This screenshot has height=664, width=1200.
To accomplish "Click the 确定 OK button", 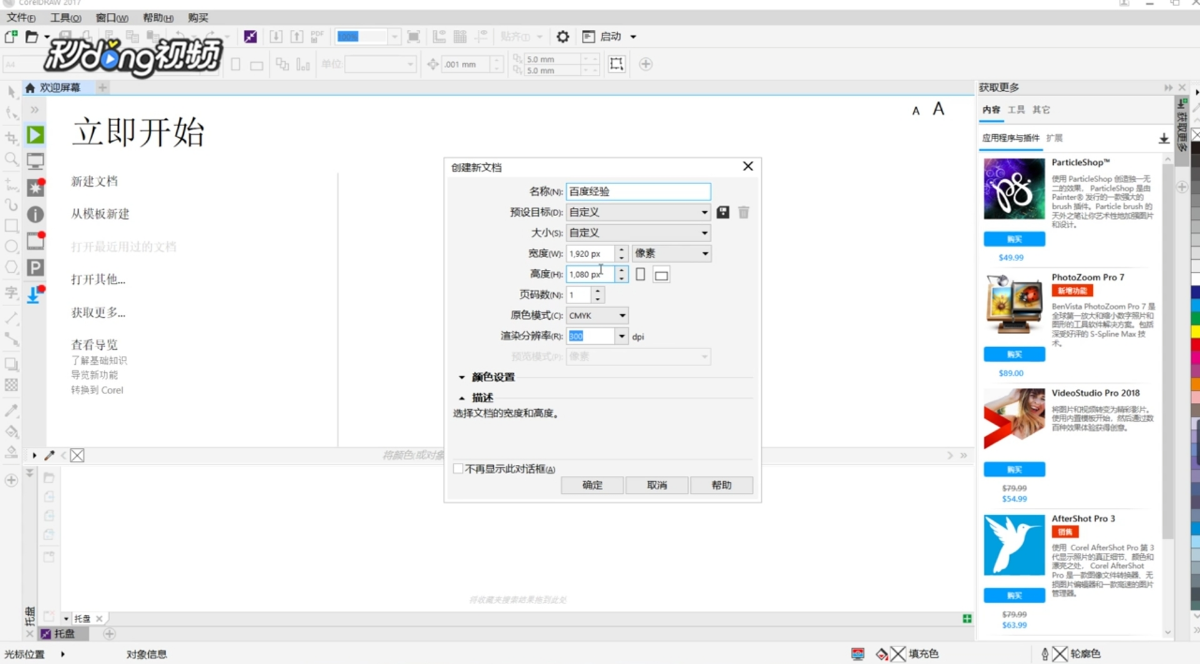I will 593,485.
